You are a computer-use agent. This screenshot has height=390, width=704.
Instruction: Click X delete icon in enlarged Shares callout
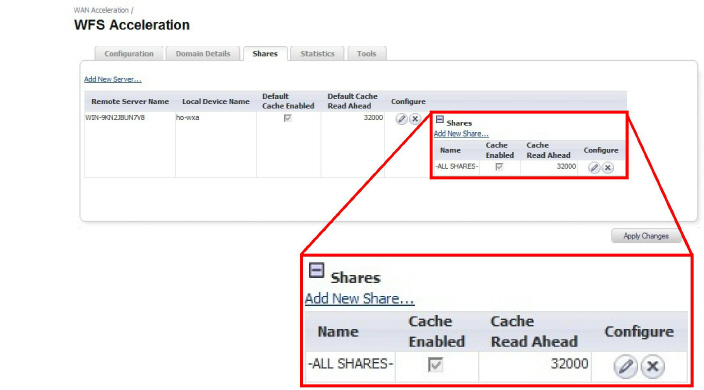pyautogui.click(x=652, y=366)
